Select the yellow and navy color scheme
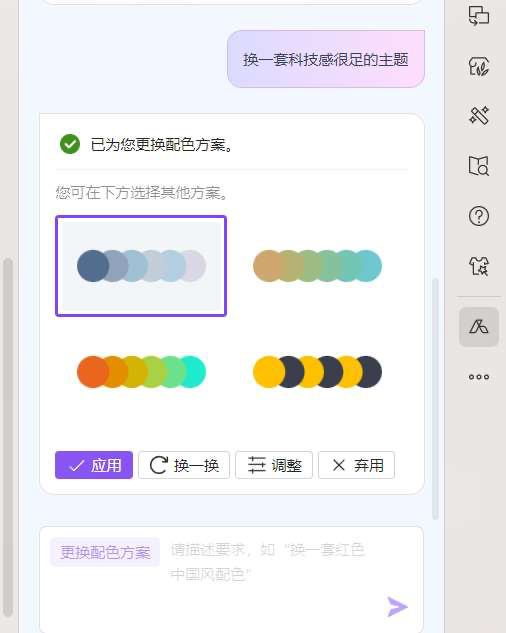506x633 pixels. pos(317,372)
